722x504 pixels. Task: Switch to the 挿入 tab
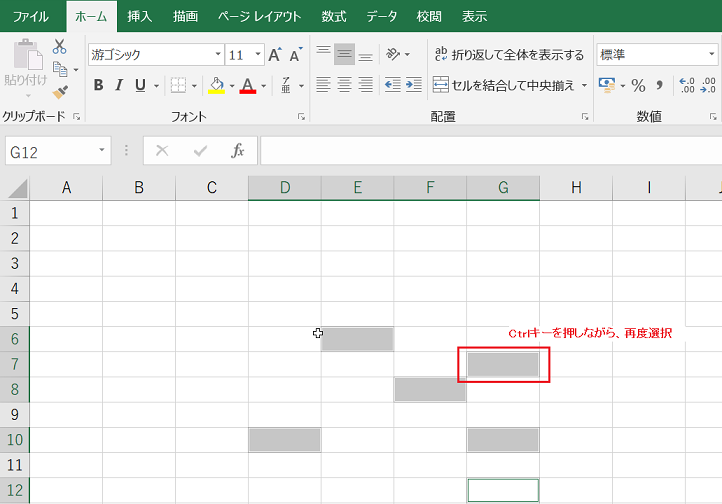pos(139,16)
